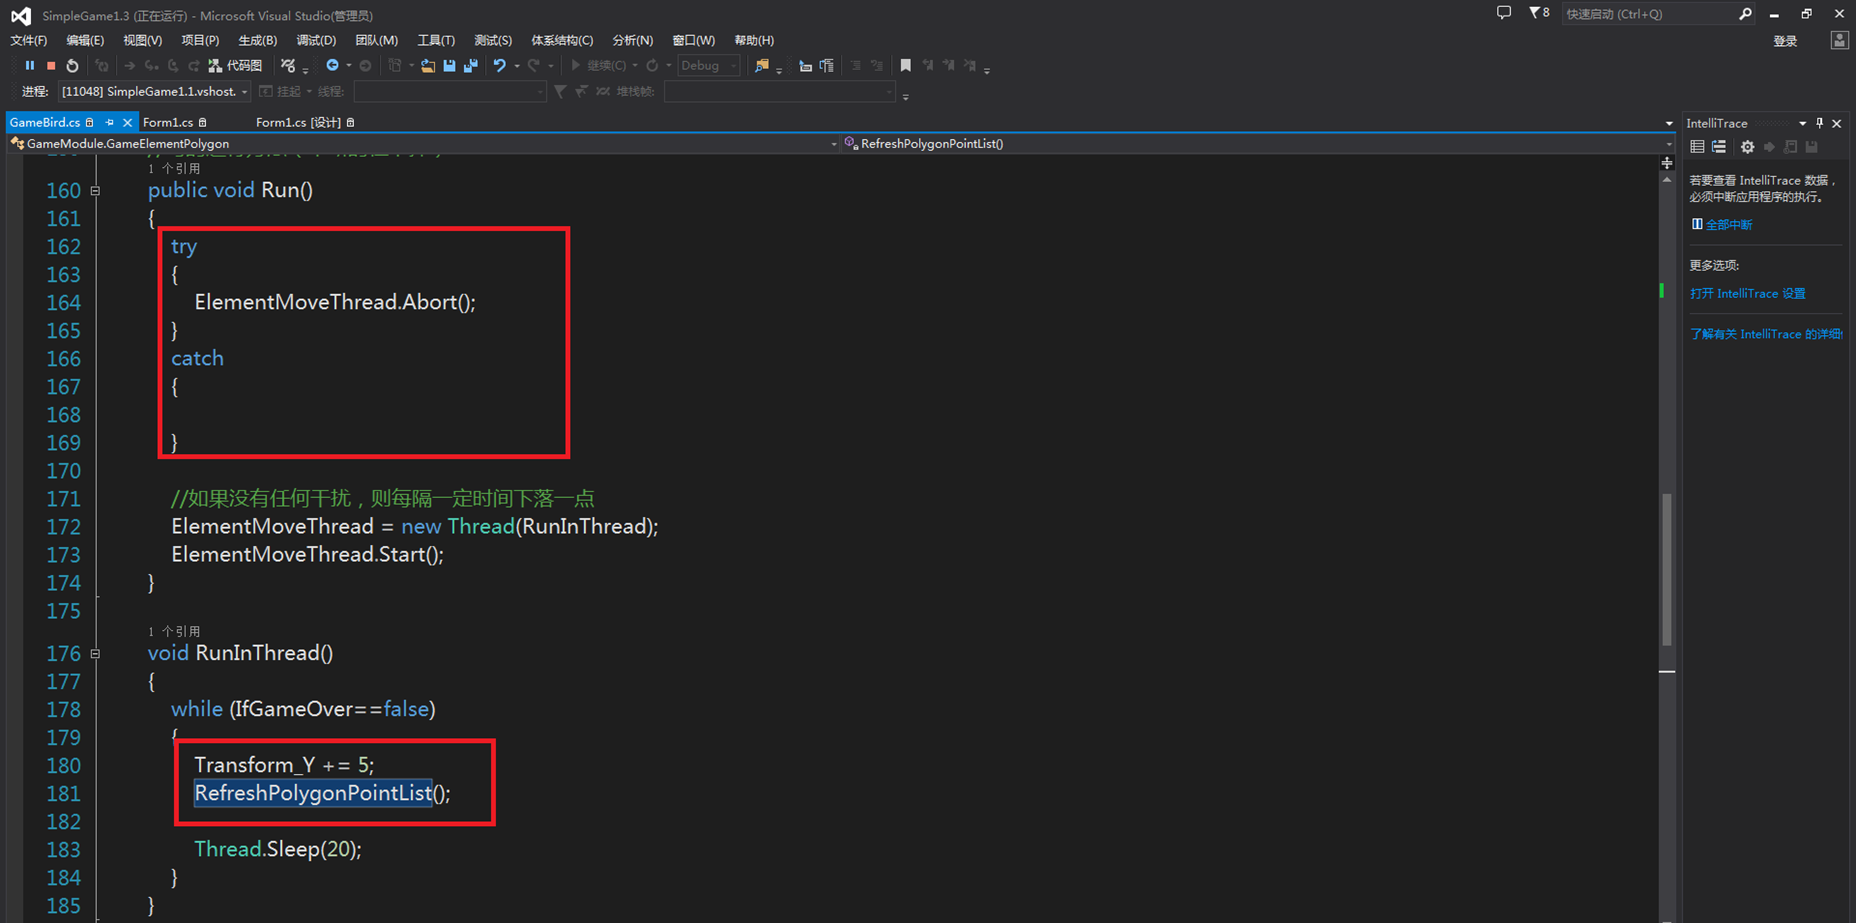
Task: Save all files icon
Action: pyautogui.click(x=470, y=66)
